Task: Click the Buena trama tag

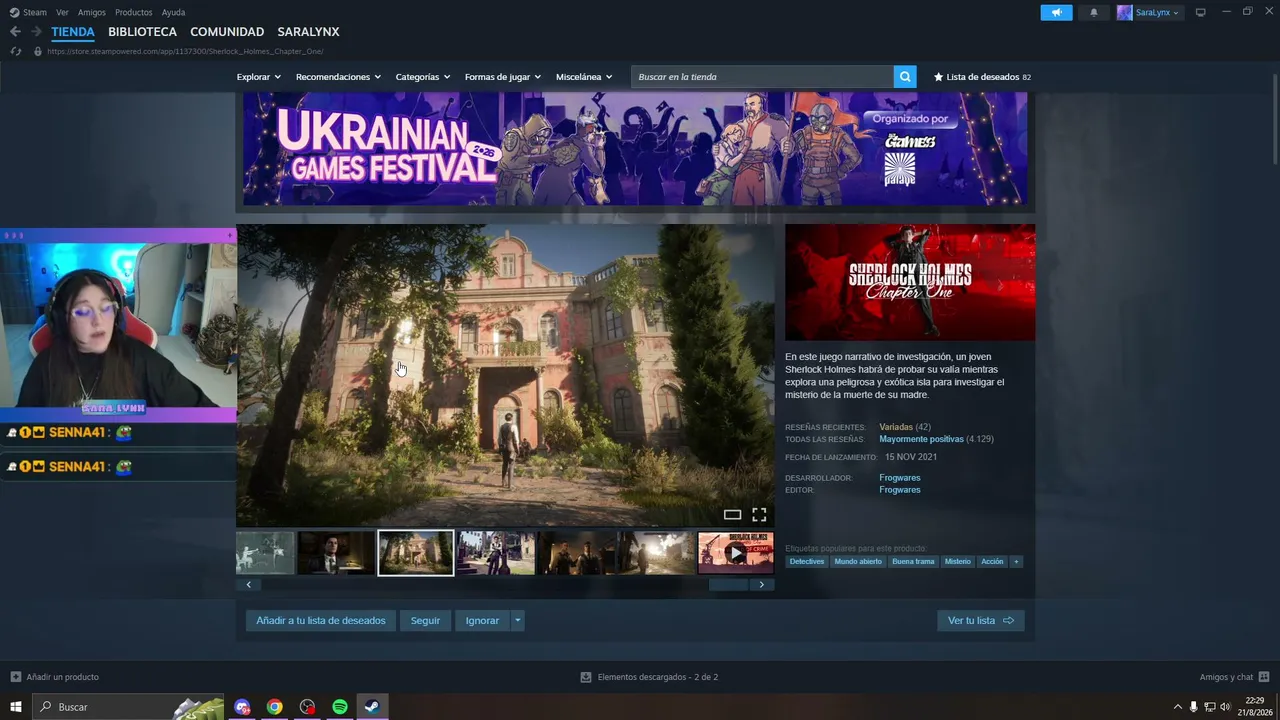Action: click(913, 562)
